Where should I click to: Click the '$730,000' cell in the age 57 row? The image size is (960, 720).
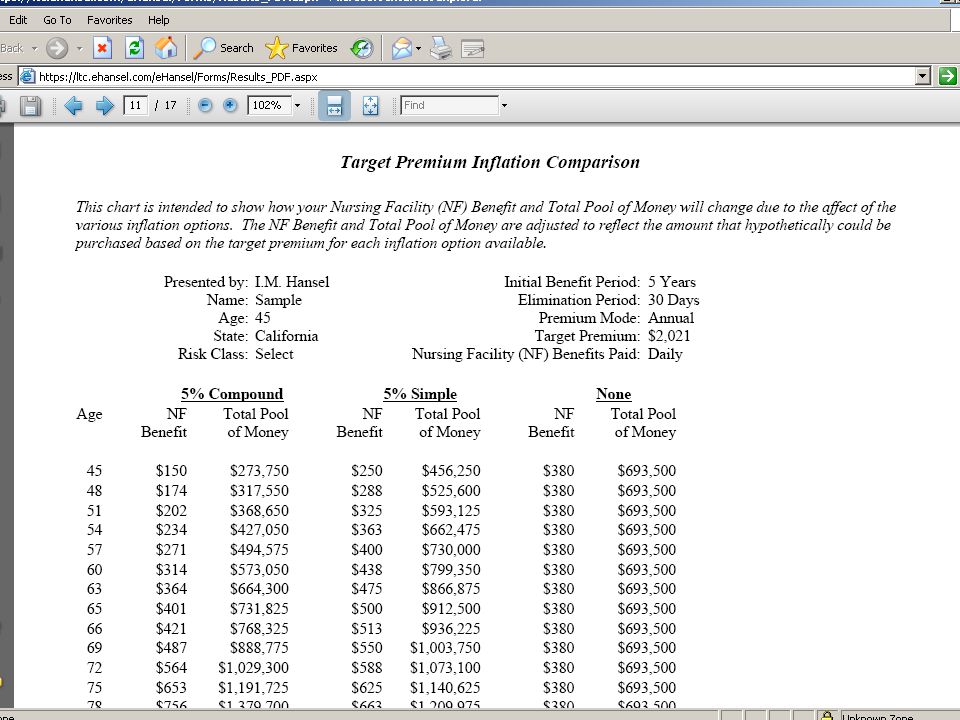(451, 550)
